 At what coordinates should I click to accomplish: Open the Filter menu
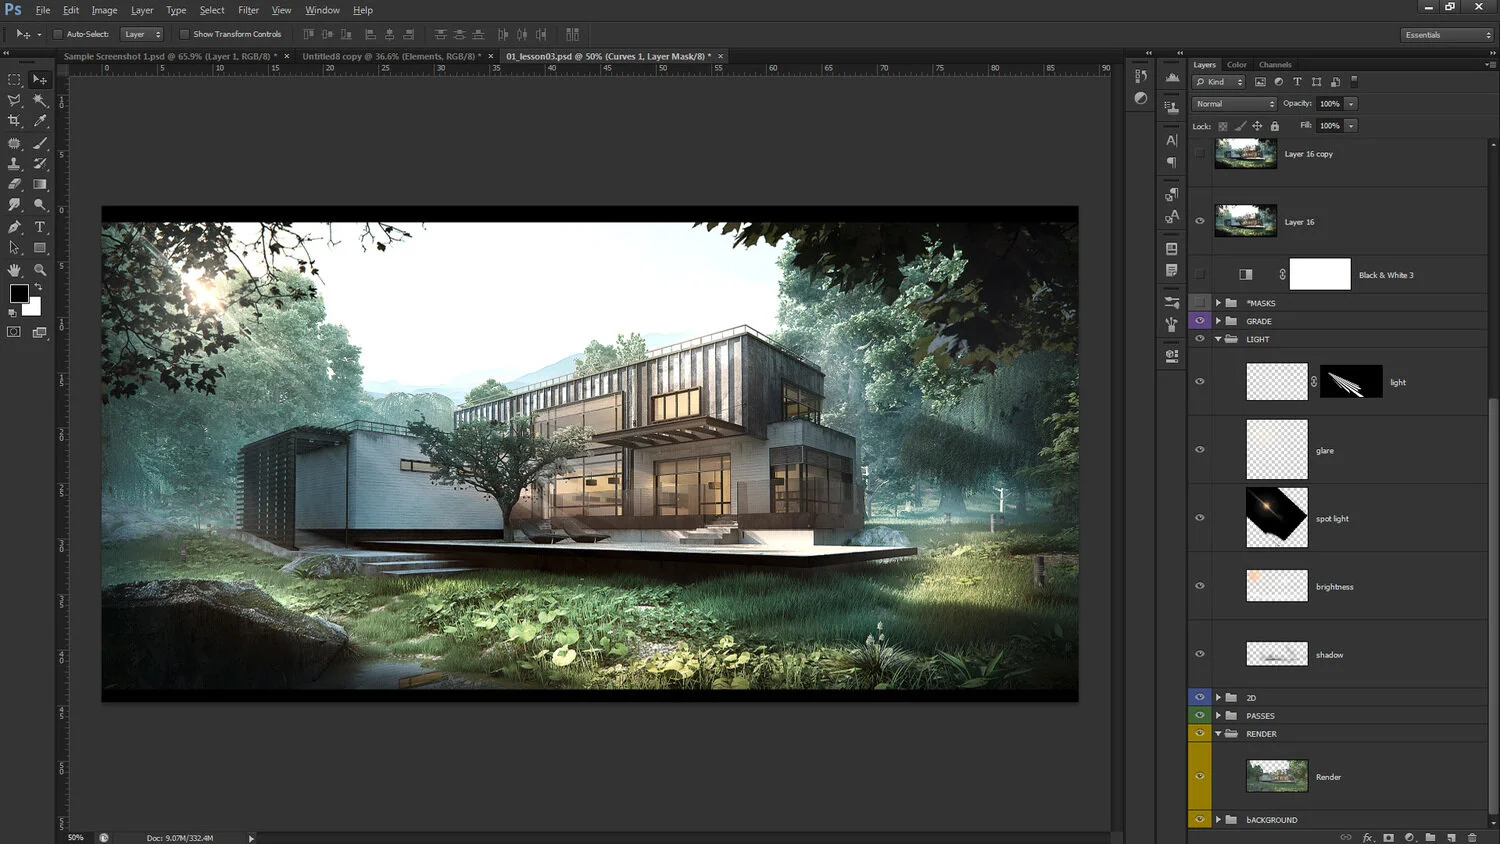248,10
